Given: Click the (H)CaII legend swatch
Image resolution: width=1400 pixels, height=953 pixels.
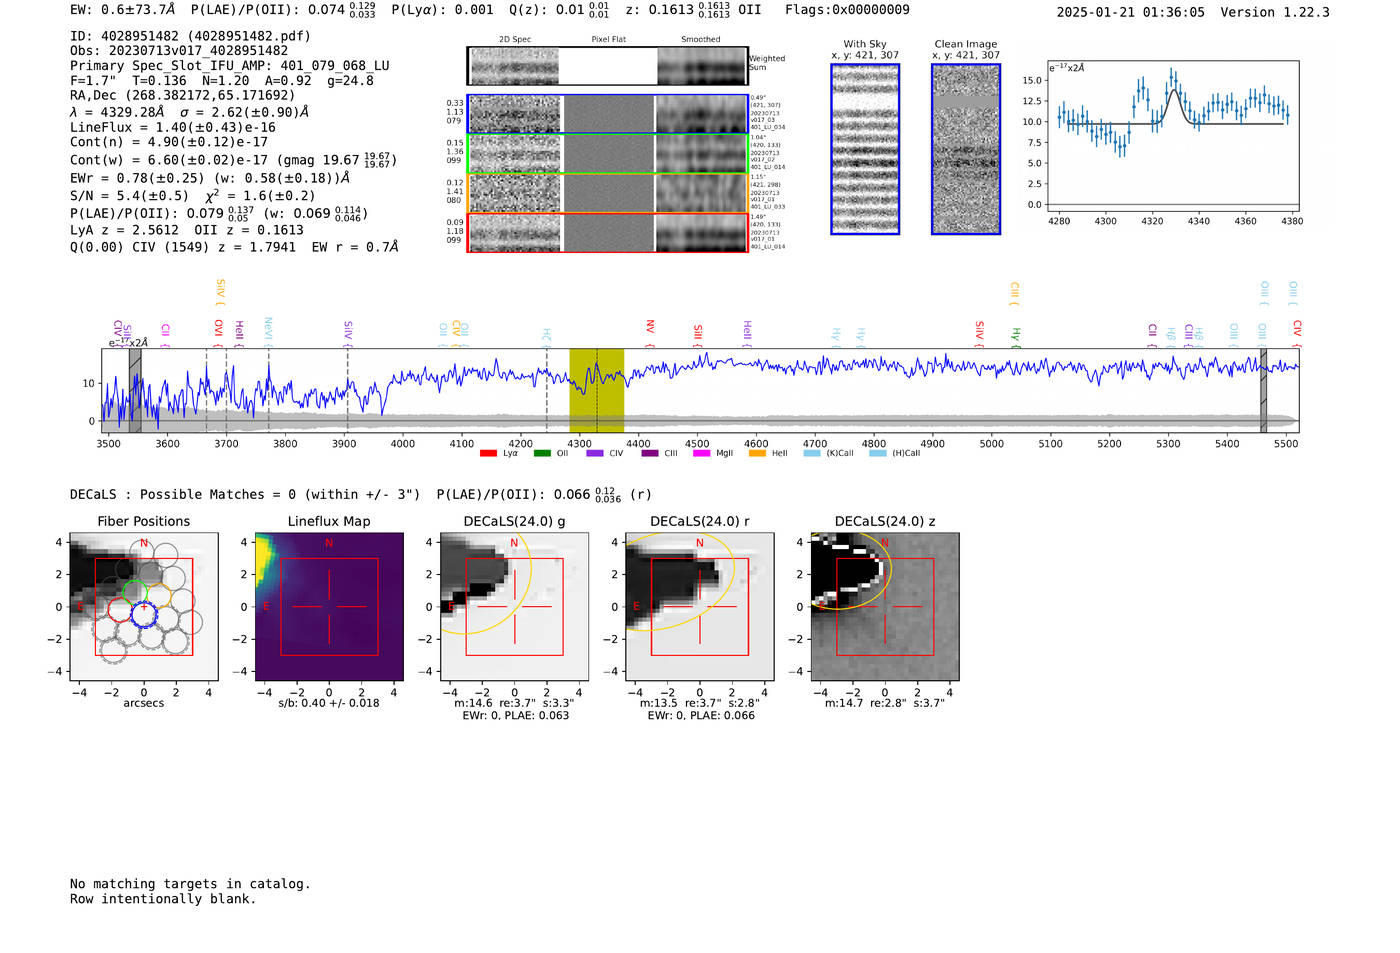Looking at the screenshot, I should point(878,454).
